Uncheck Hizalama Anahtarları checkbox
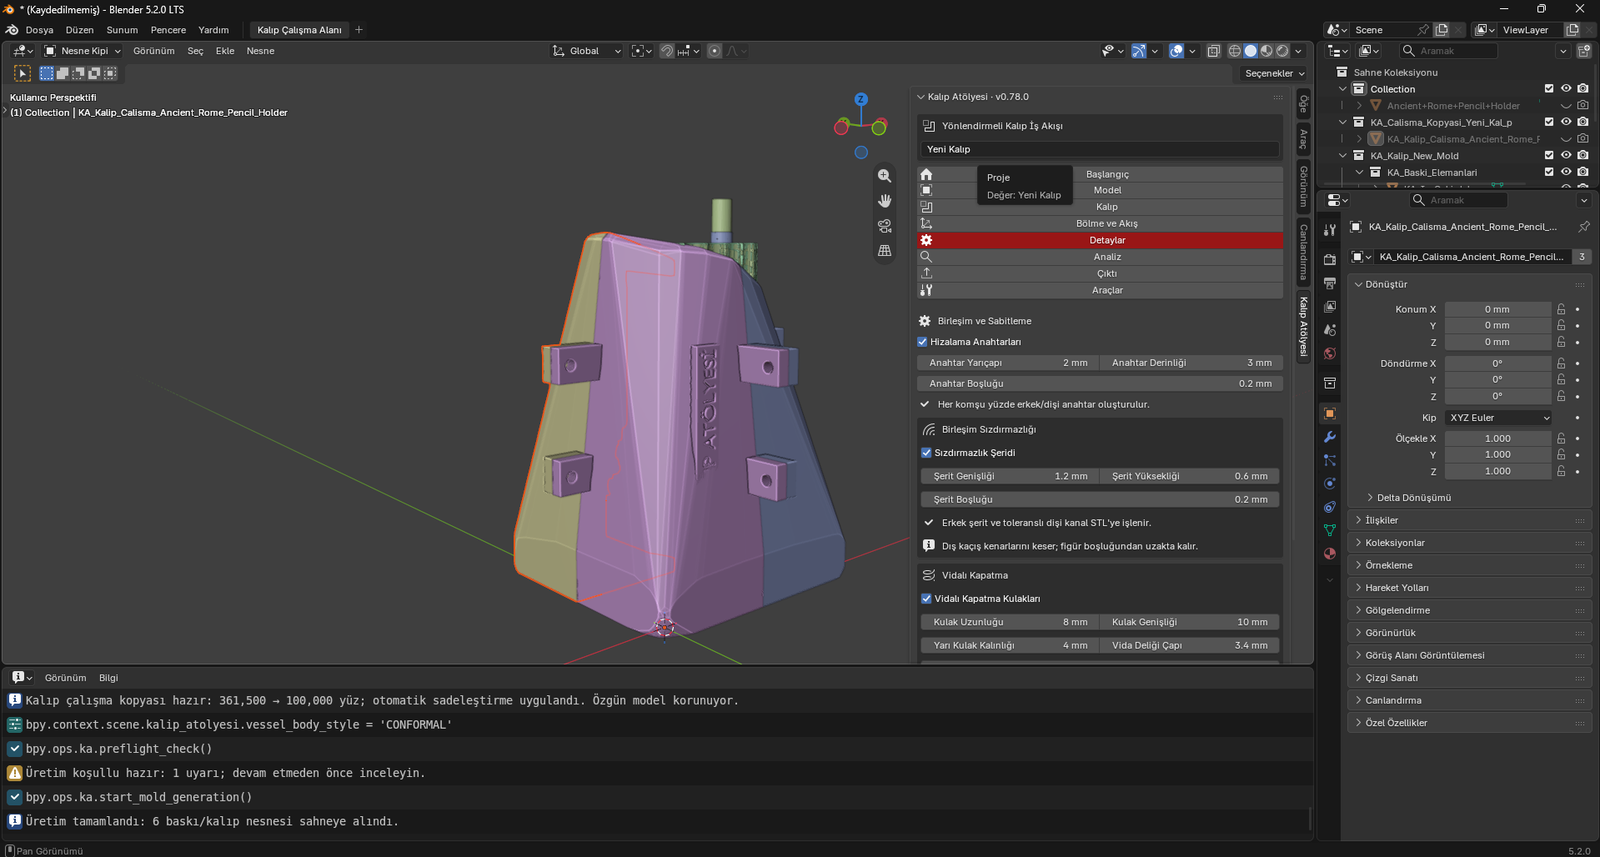The height and width of the screenshot is (857, 1600). (x=923, y=342)
